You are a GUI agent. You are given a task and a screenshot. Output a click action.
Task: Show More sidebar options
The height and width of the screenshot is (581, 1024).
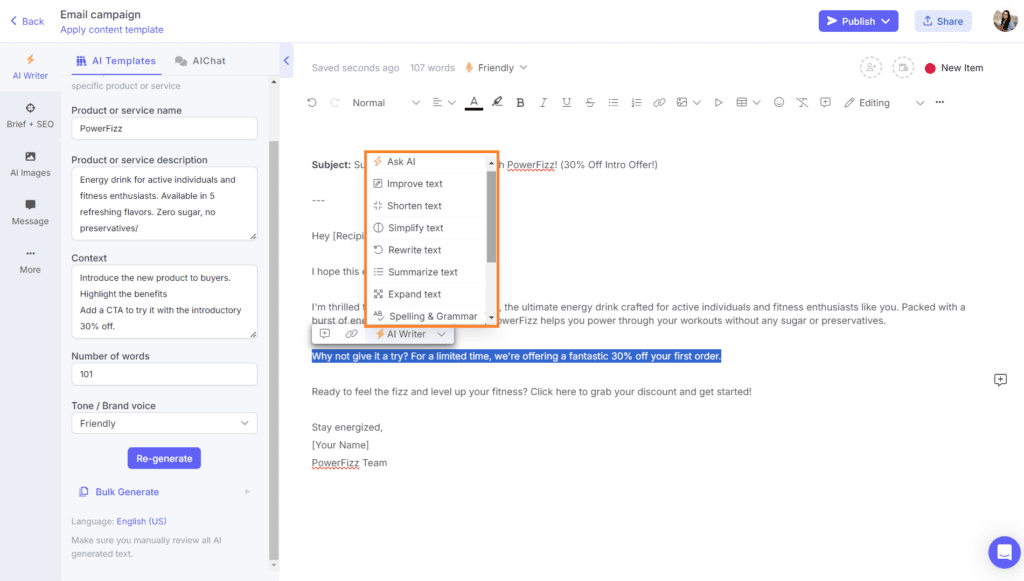click(x=30, y=261)
